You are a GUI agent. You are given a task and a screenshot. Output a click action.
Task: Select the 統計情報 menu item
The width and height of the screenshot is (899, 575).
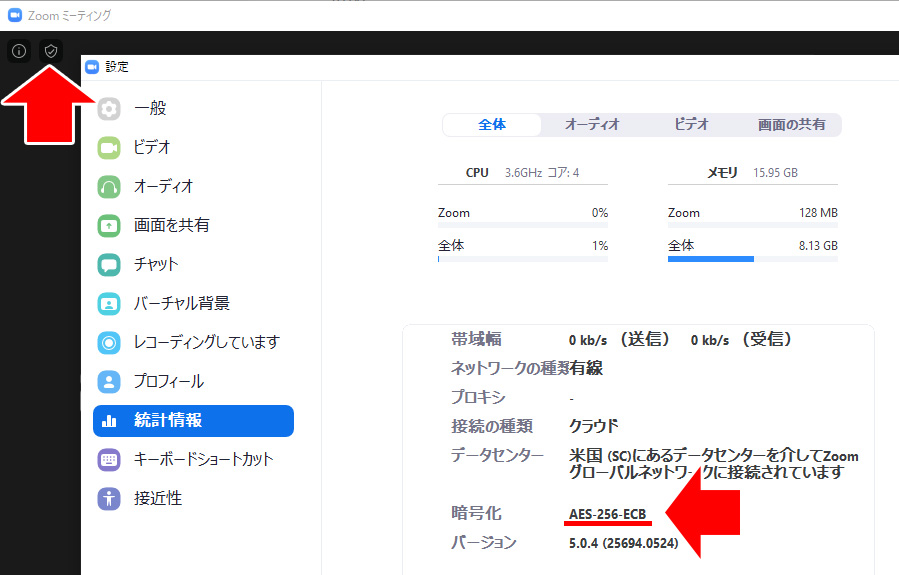[193, 421]
